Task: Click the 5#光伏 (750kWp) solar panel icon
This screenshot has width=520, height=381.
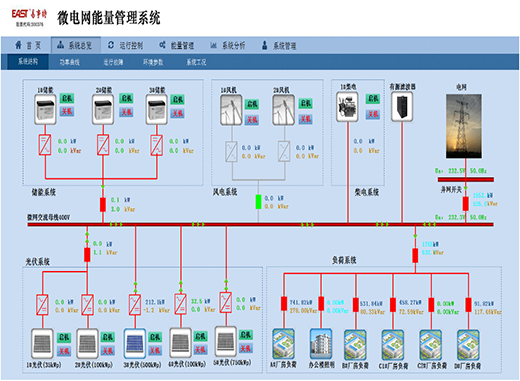Action: [226, 341]
